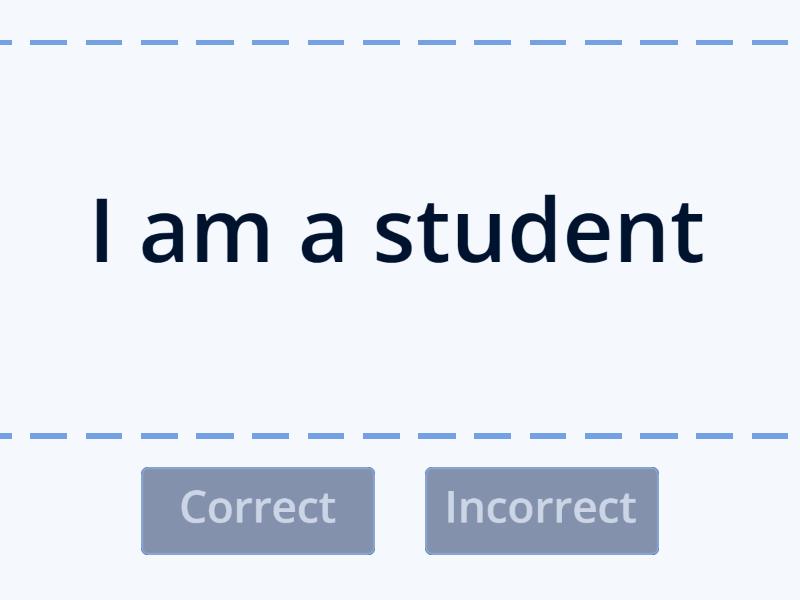Click the label text inside Incorrect button
The width and height of the screenshot is (800, 600).
541,508
